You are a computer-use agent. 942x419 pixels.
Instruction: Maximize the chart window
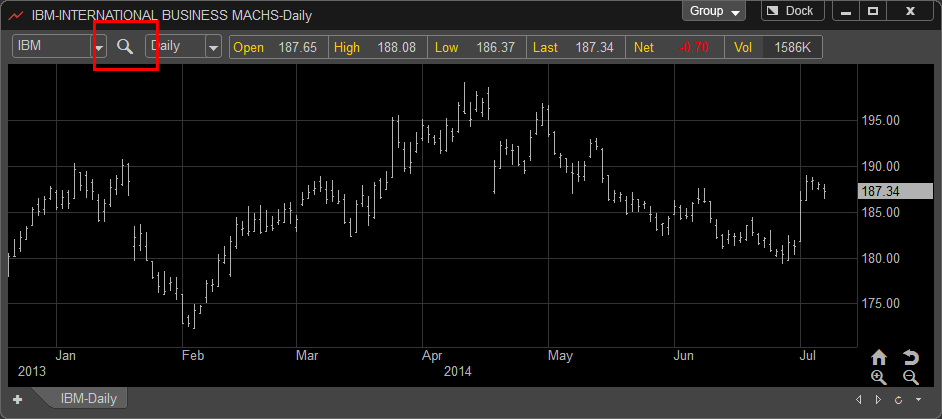point(874,11)
